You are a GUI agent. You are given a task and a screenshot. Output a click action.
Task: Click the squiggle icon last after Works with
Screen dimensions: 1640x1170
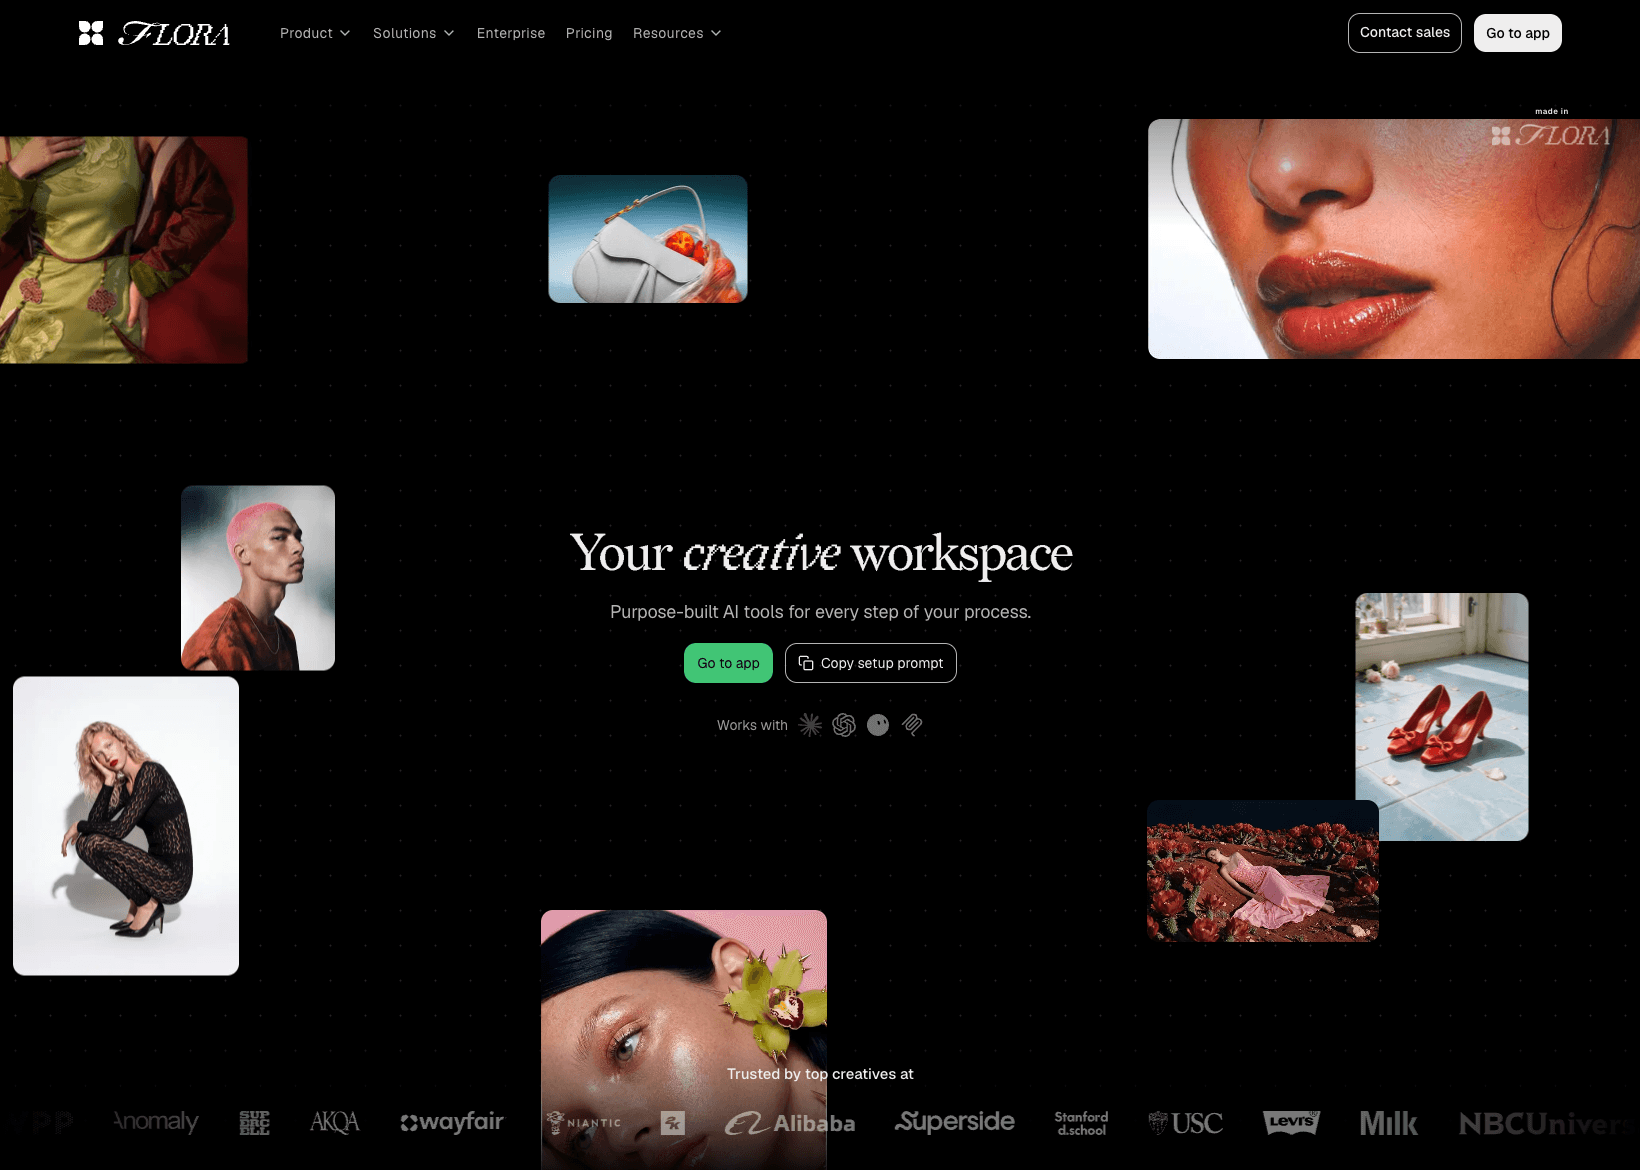coord(912,725)
